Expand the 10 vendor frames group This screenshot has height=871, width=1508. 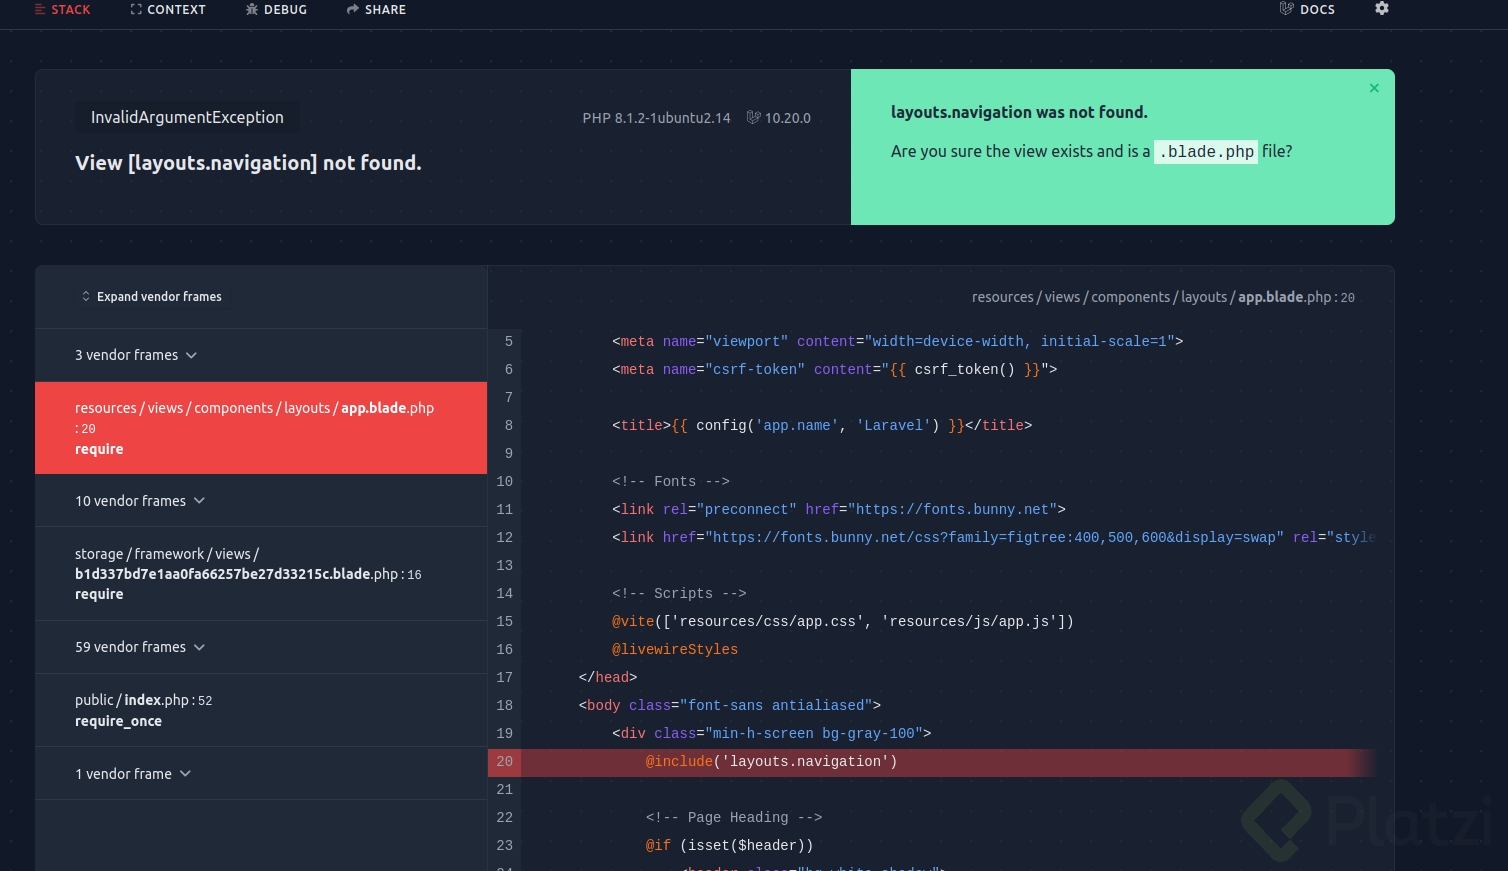coord(140,501)
